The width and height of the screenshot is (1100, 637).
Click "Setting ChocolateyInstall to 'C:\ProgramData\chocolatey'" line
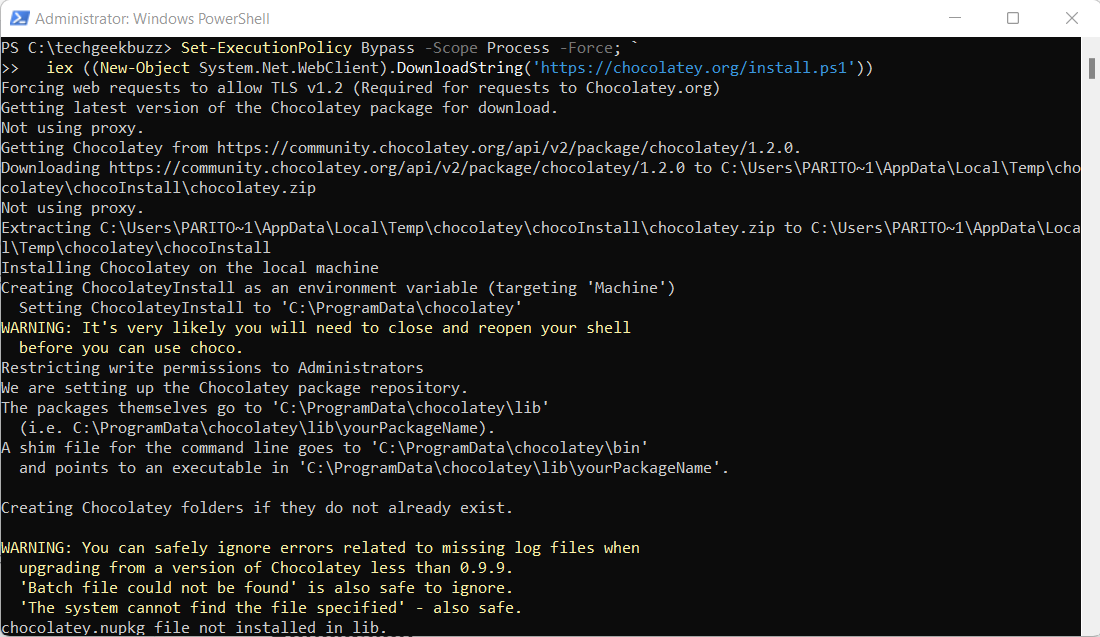pos(270,308)
